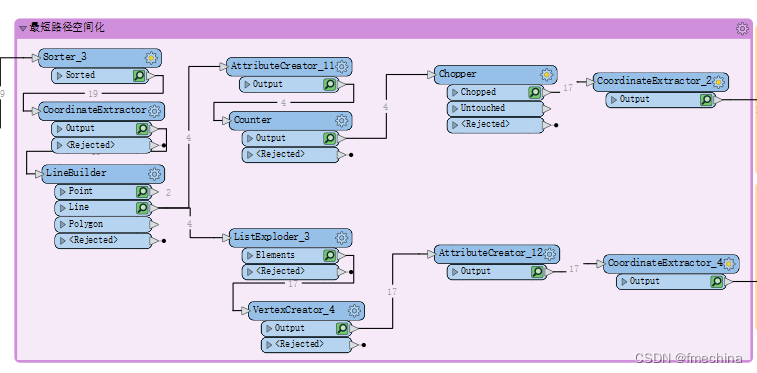Click feature count 19 on Sorter connection
This screenshot has width=757, height=373.
click(93, 94)
